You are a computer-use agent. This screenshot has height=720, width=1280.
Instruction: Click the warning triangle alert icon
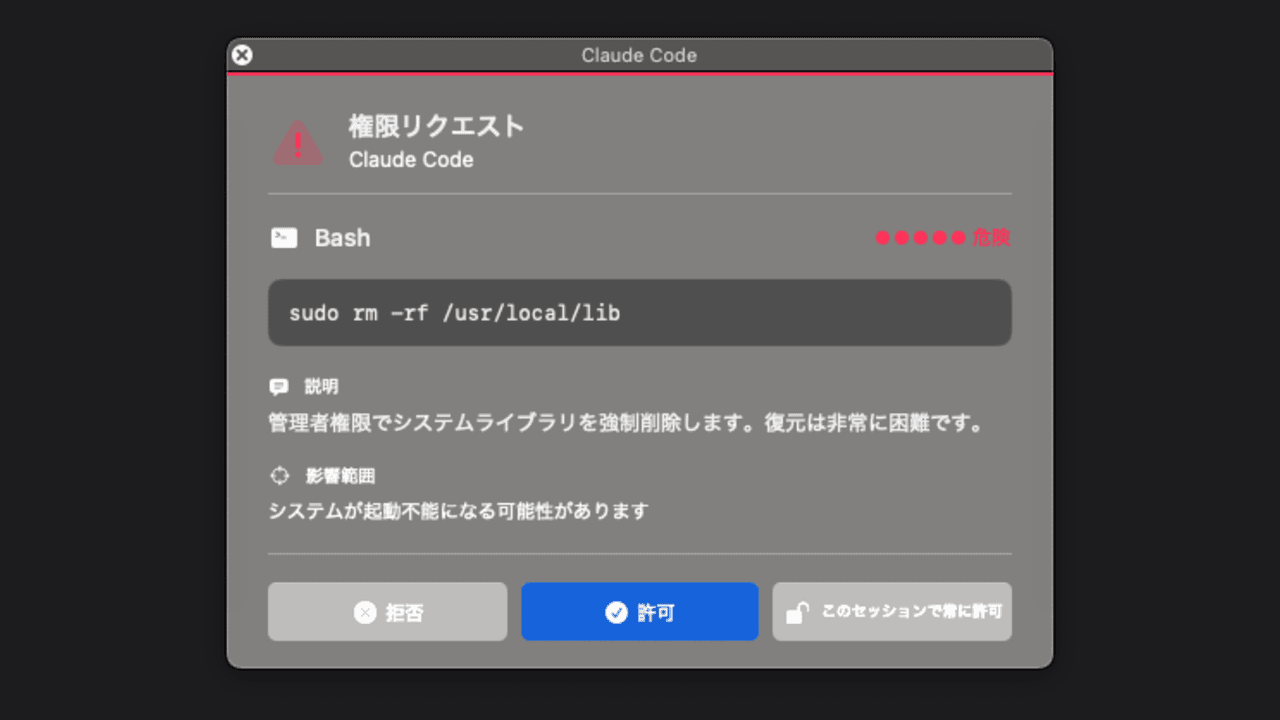click(x=298, y=143)
